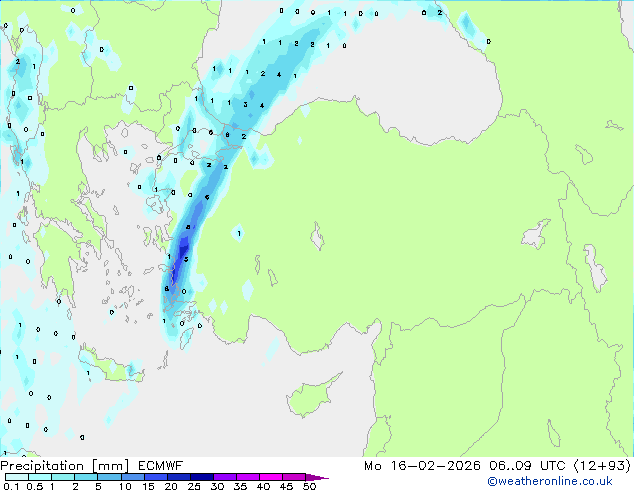Click the legend's over-50 arrow tip
Screen dimensions: 634x490
pos(317,477)
